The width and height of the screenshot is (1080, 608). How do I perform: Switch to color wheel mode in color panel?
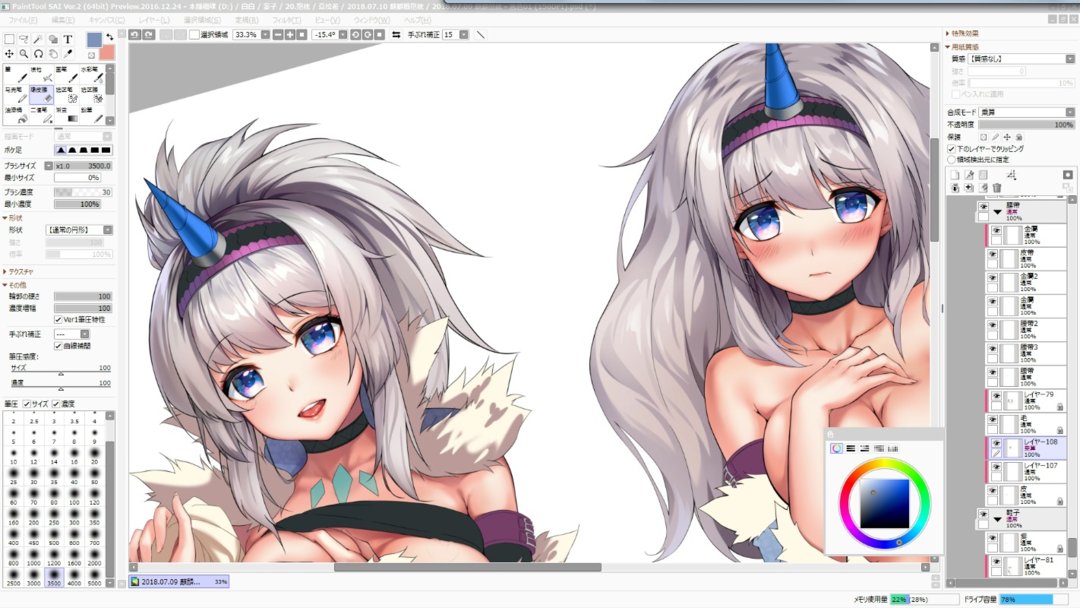click(835, 448)
